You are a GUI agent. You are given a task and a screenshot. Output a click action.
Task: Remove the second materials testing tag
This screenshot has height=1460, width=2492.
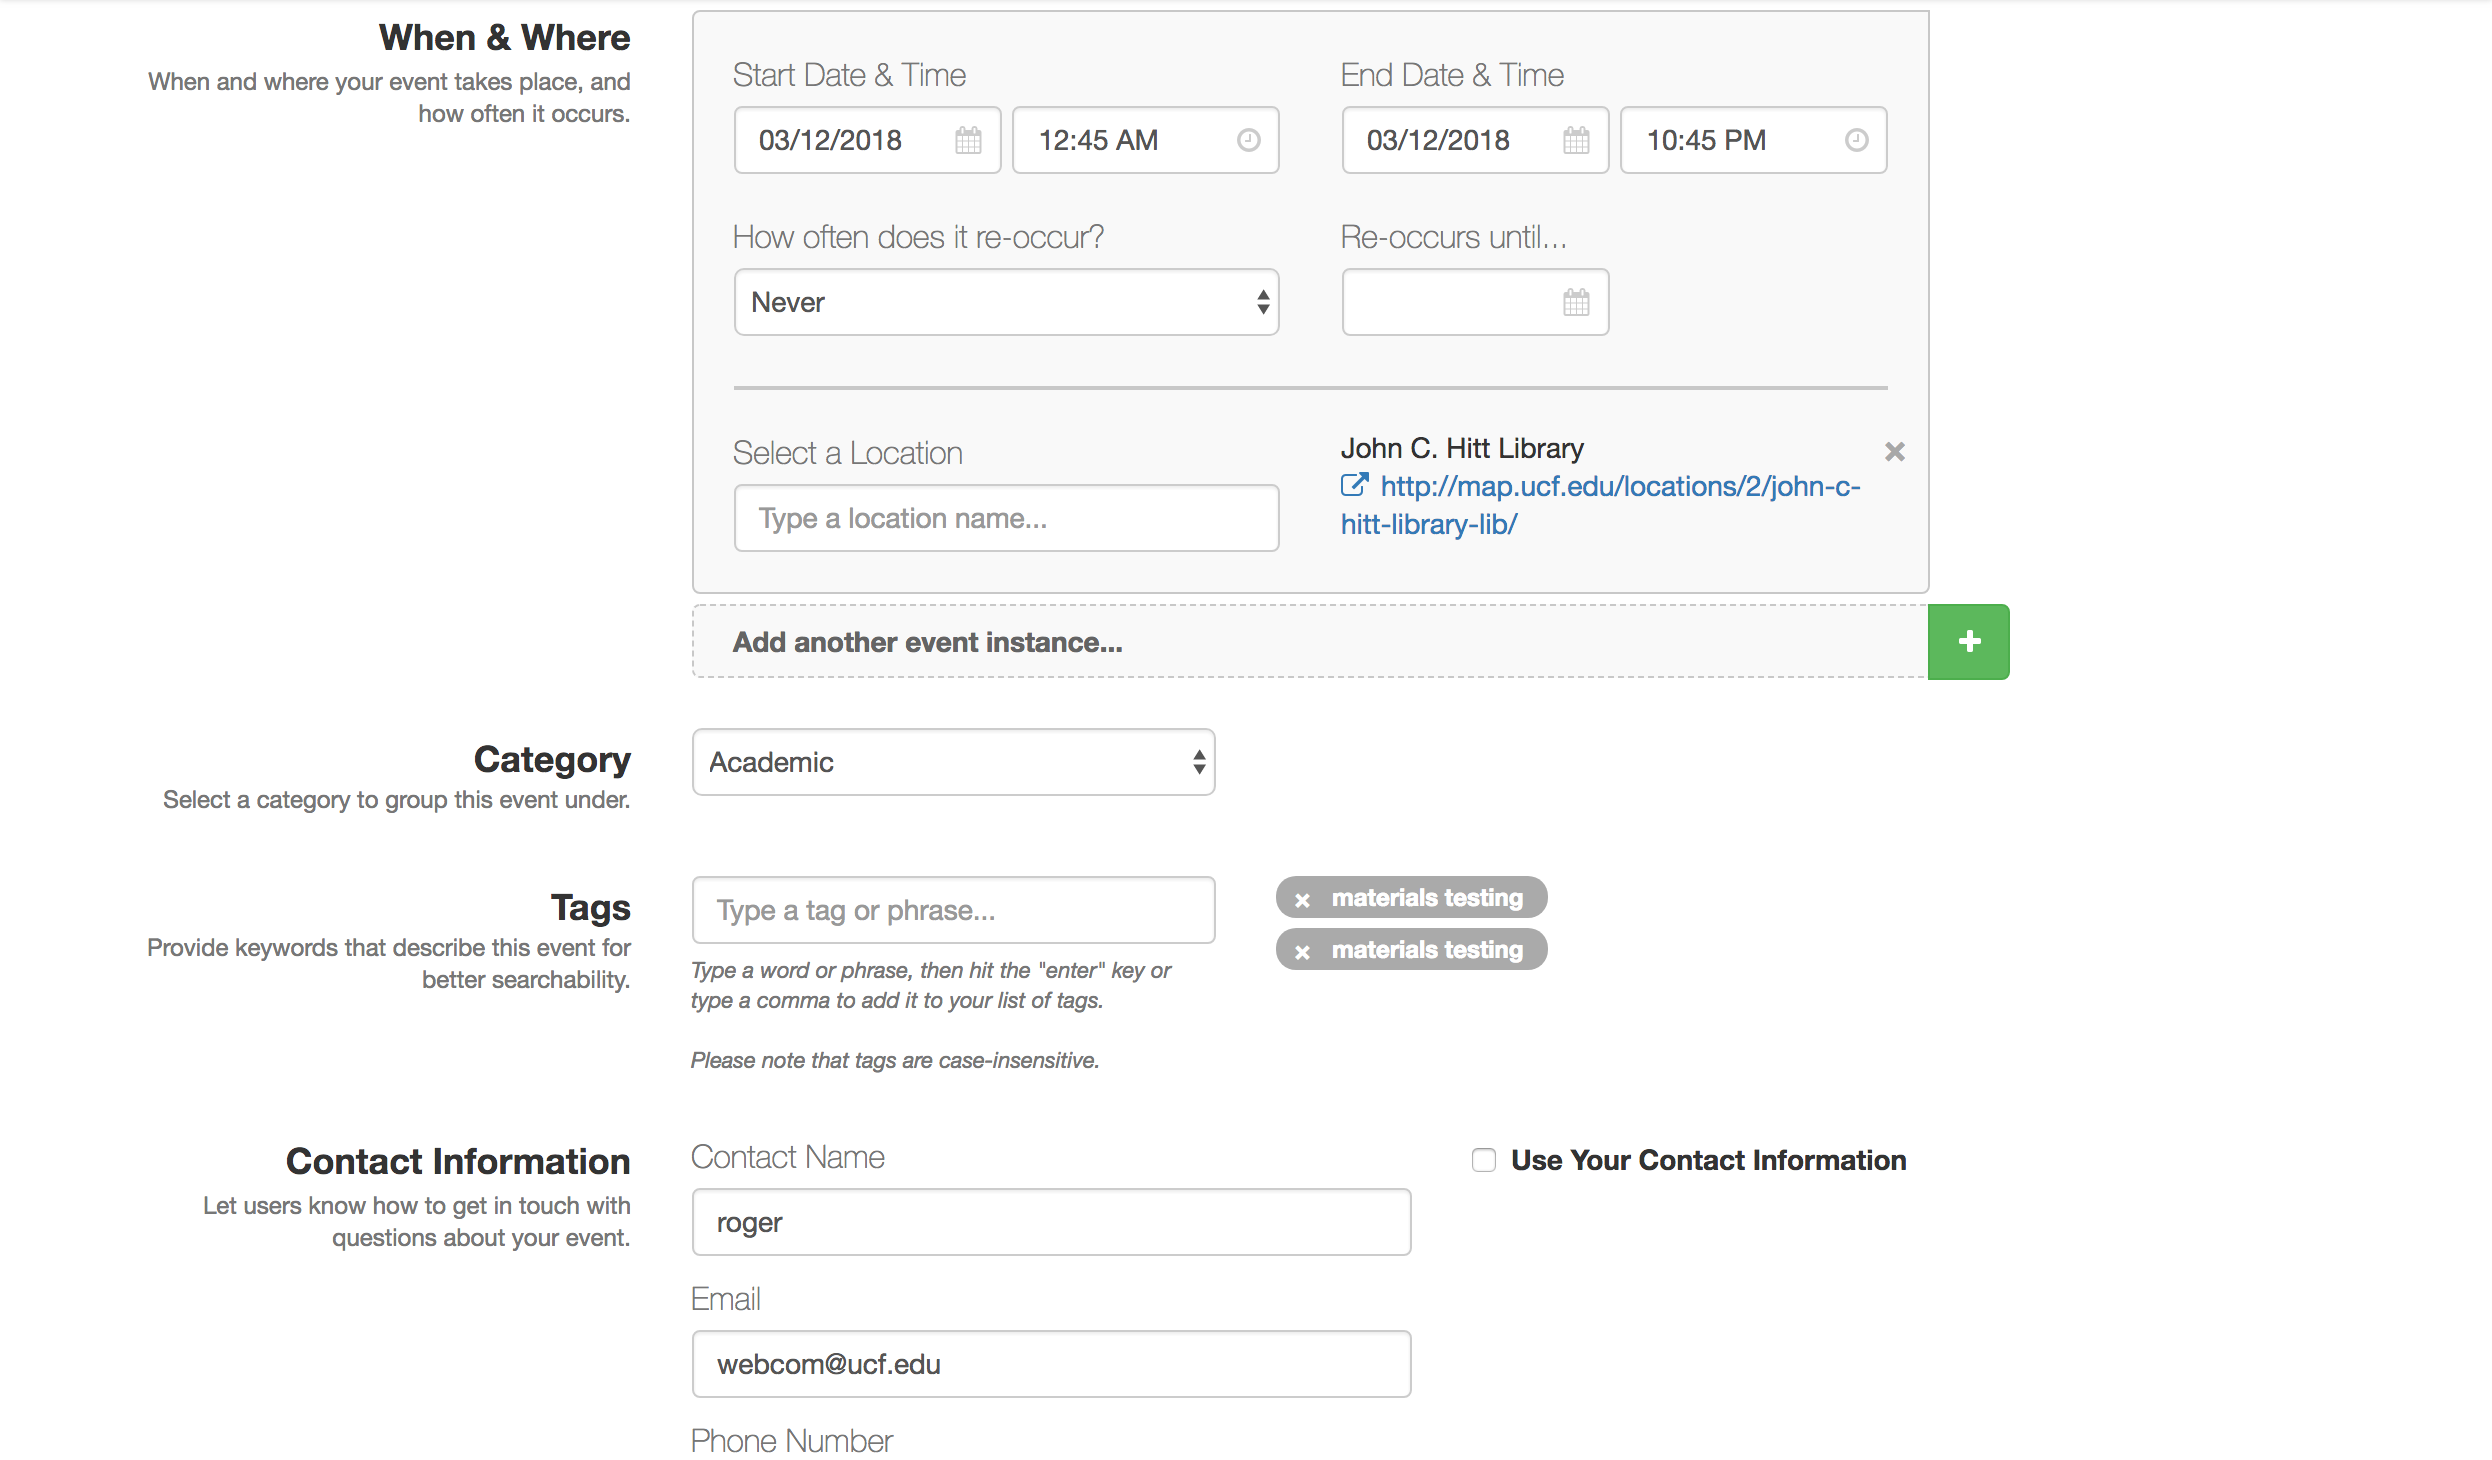(1302, 952)
